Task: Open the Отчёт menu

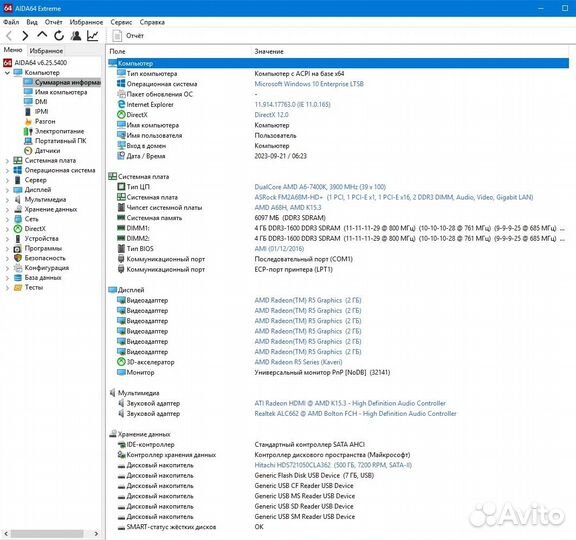Action: point(53,22)
